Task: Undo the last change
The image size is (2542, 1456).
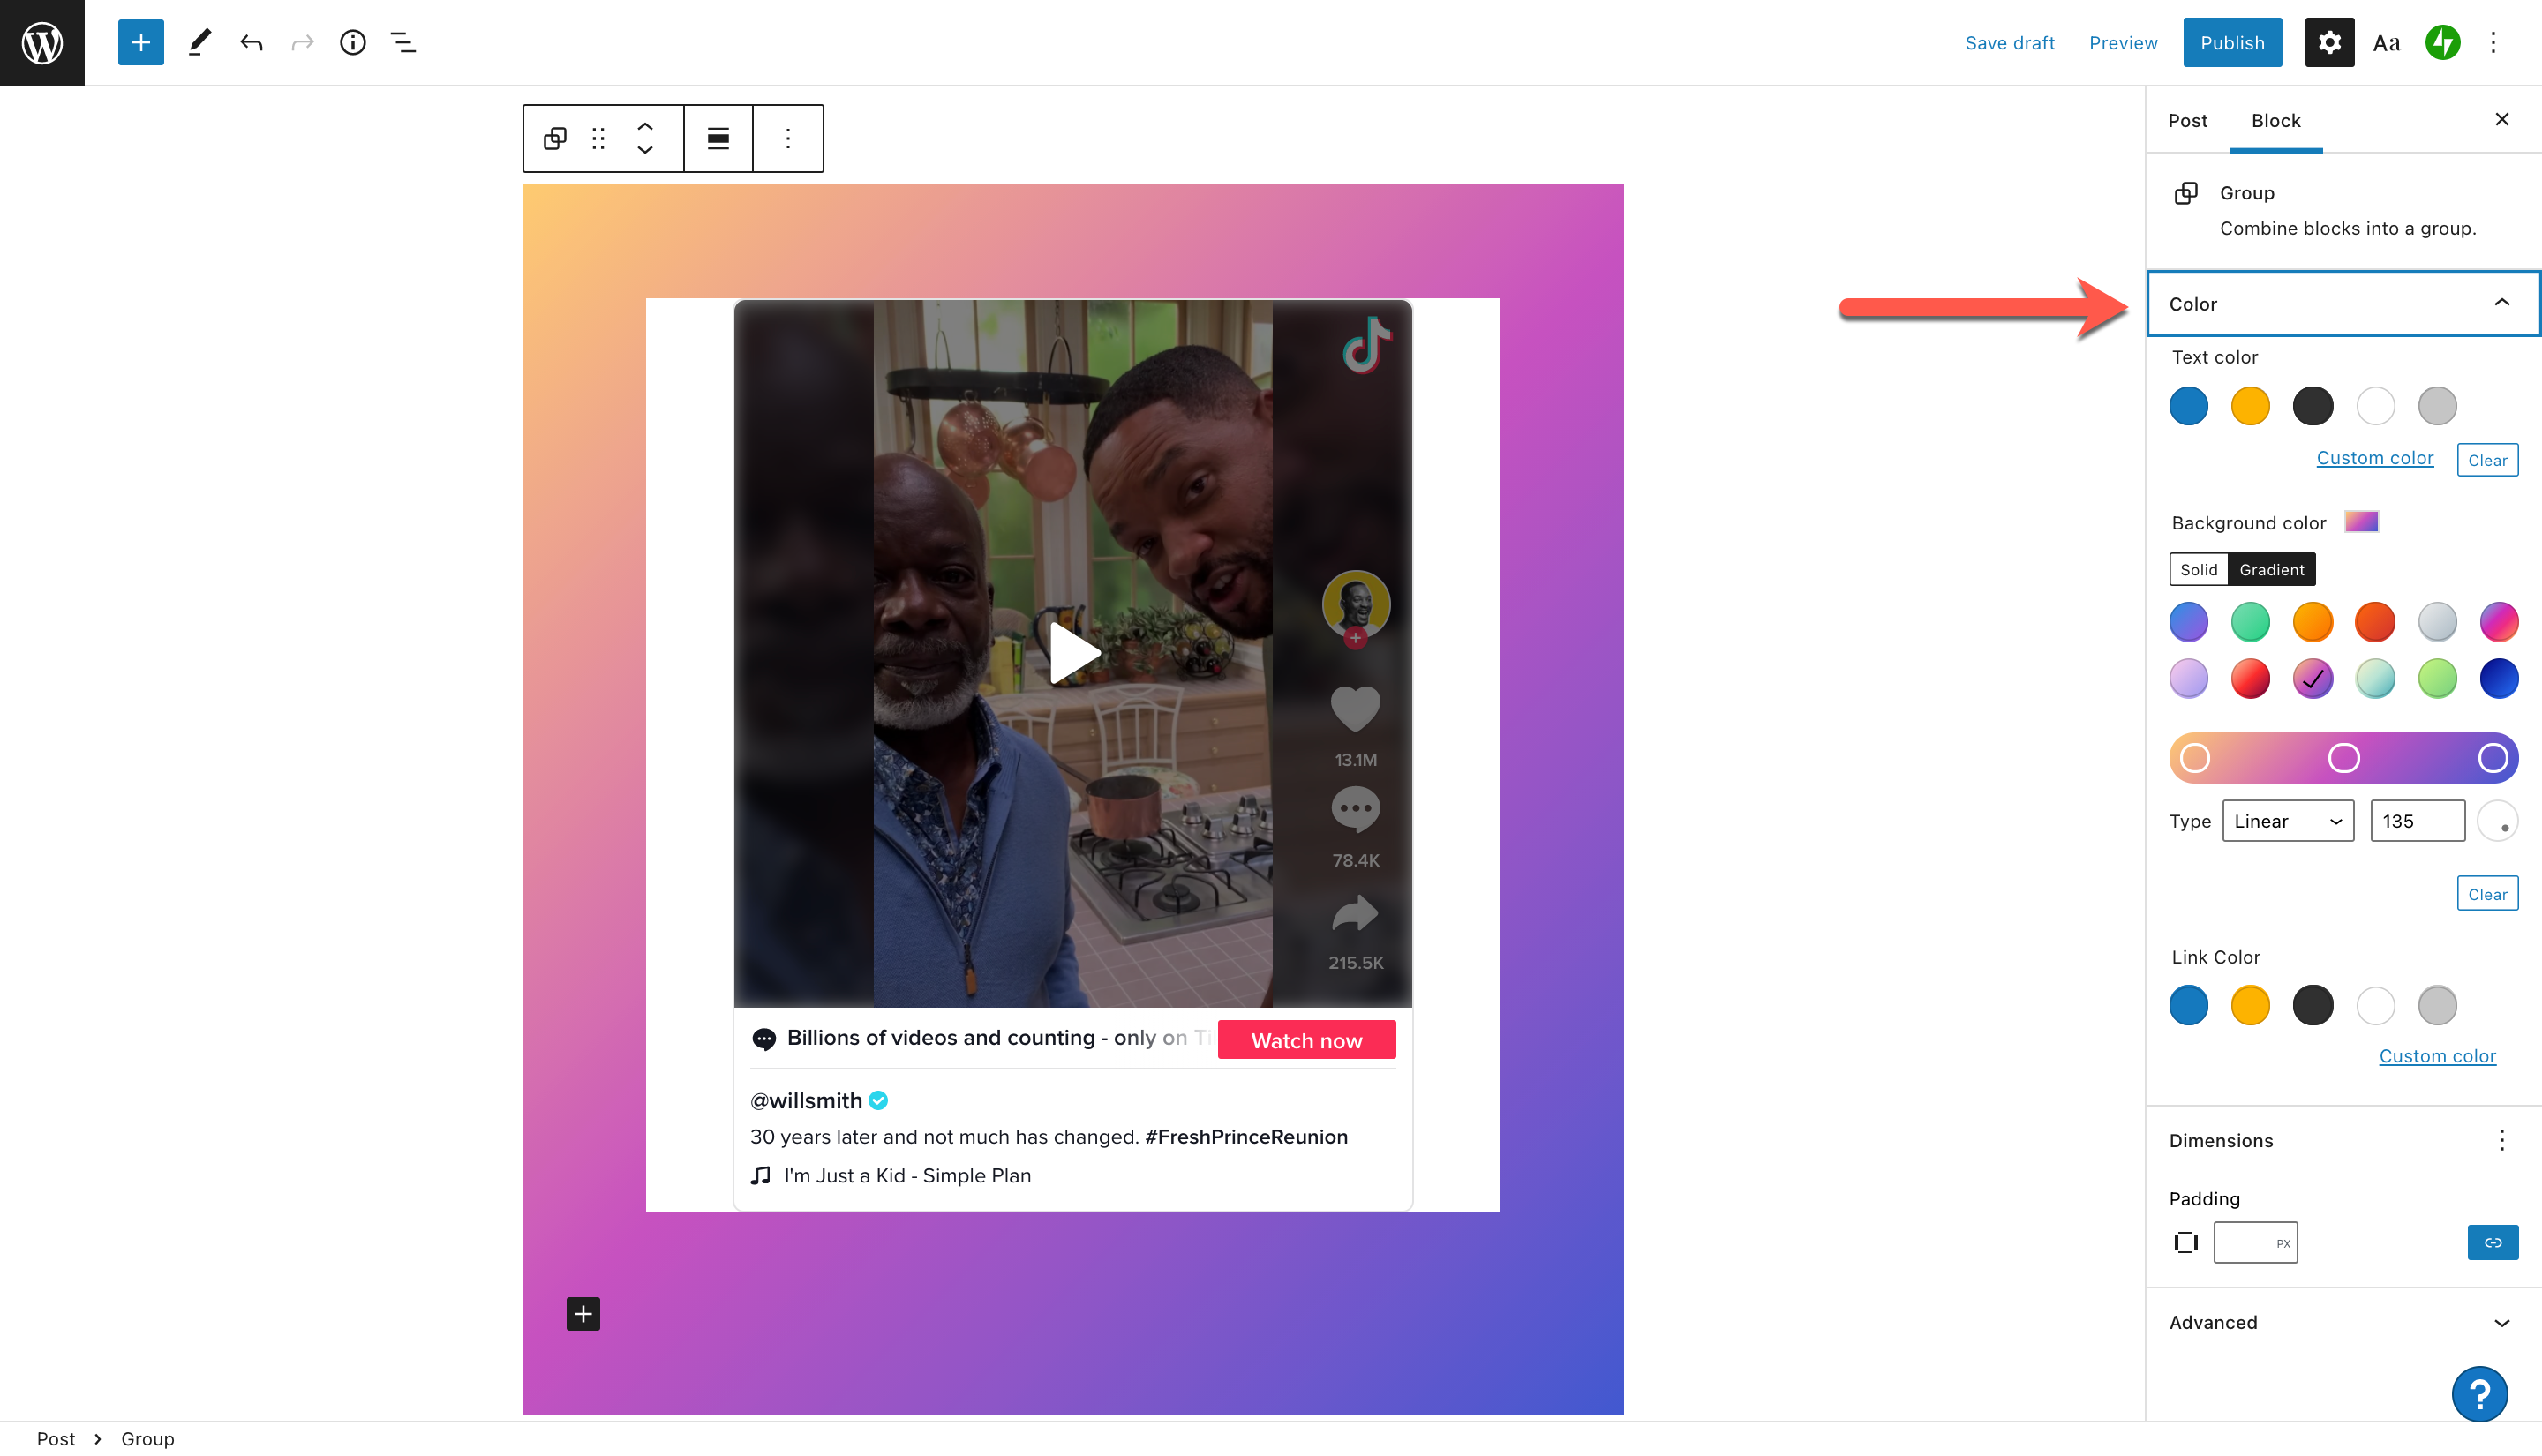Action: (251, 42)
